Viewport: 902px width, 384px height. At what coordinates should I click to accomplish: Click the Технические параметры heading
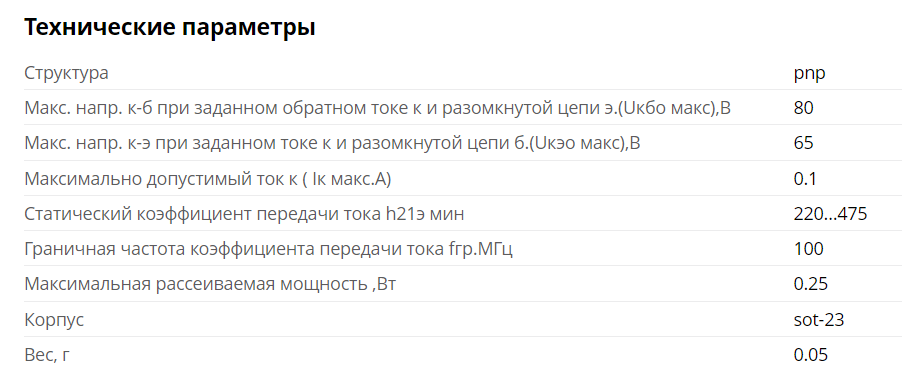170,28
